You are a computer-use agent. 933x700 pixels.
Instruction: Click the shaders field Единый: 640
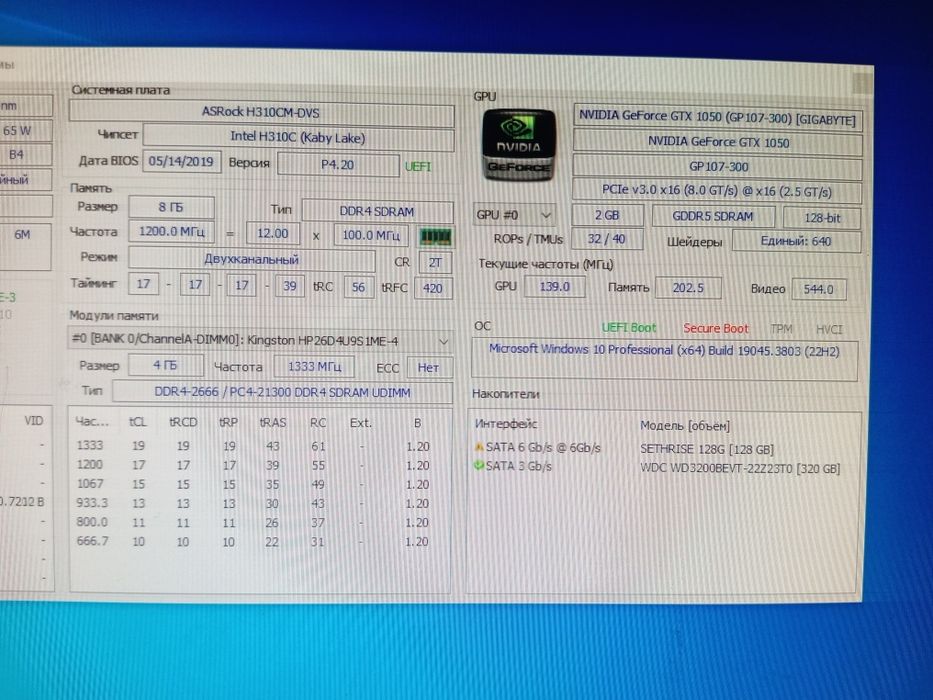[x=796, y=241]
